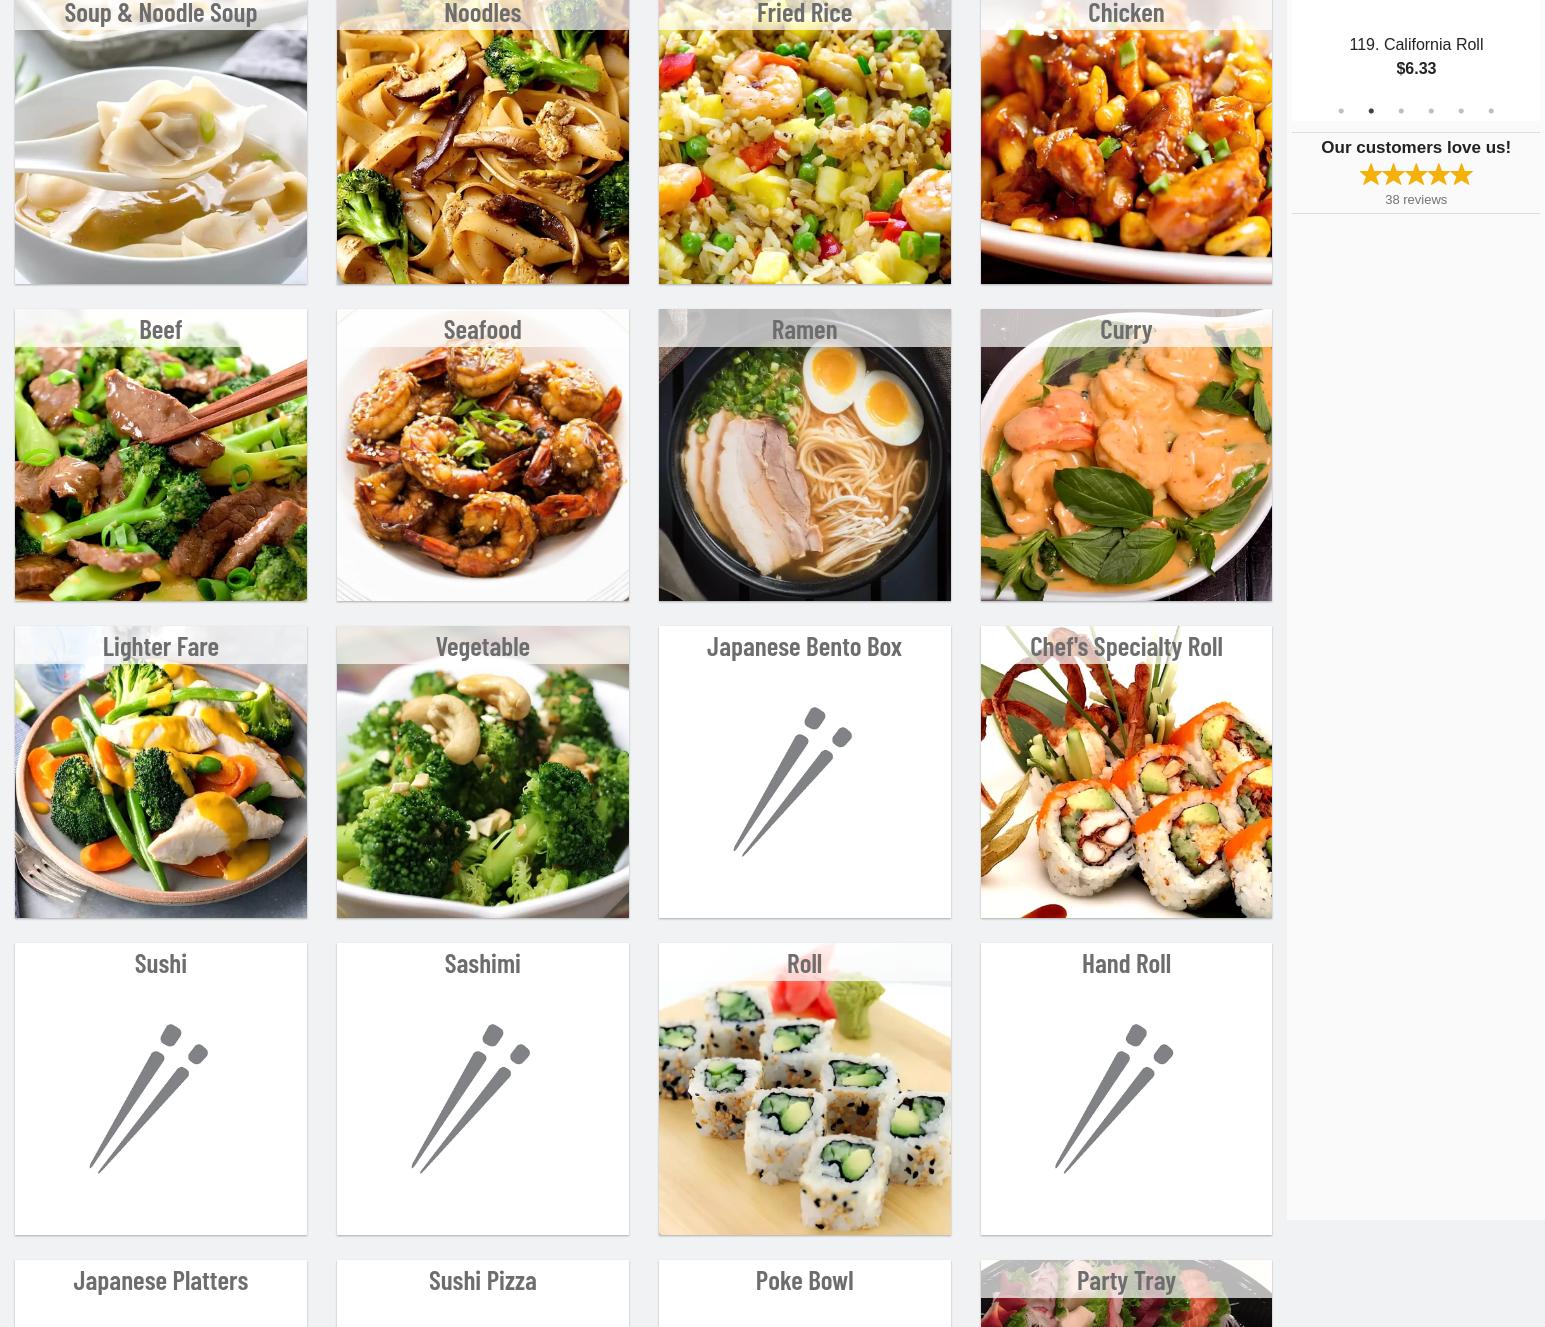
Task: Open the Ramen category tile
Action: [805, 455]
